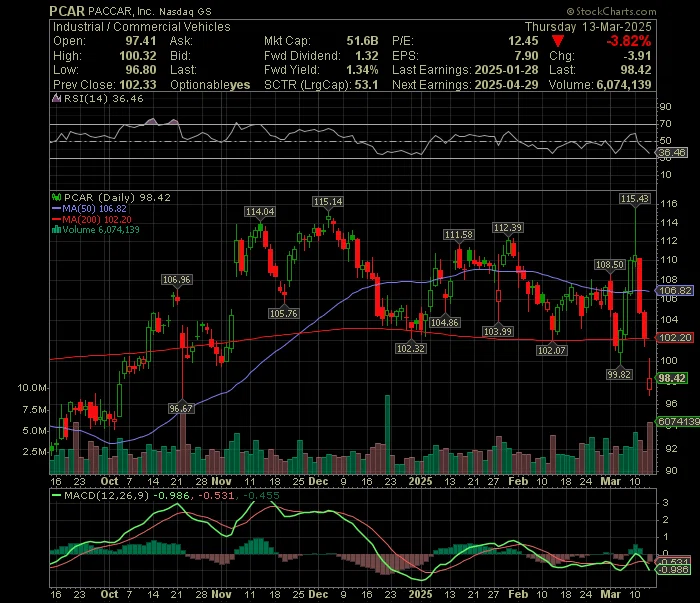Click the Optionable 'yes' value

click(x=240, y=85)
